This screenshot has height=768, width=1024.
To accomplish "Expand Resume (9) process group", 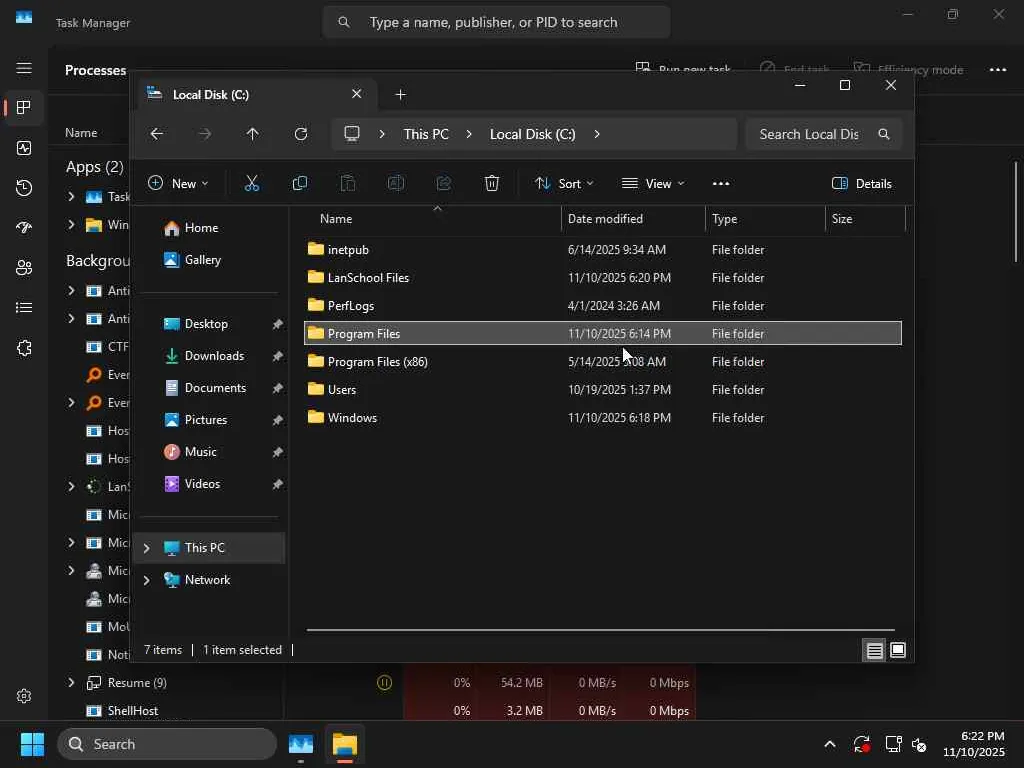I will (71, 682).
